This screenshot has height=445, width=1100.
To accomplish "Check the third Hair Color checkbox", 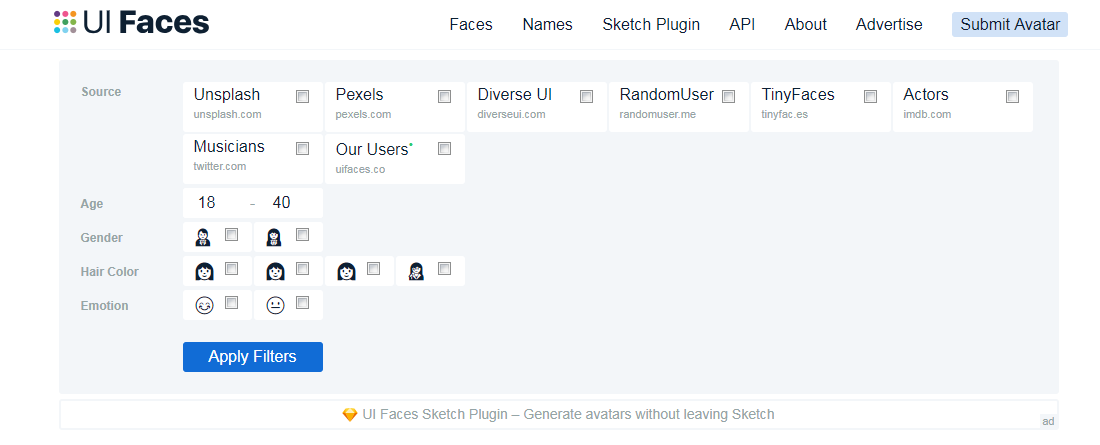I will coord(373,269).
